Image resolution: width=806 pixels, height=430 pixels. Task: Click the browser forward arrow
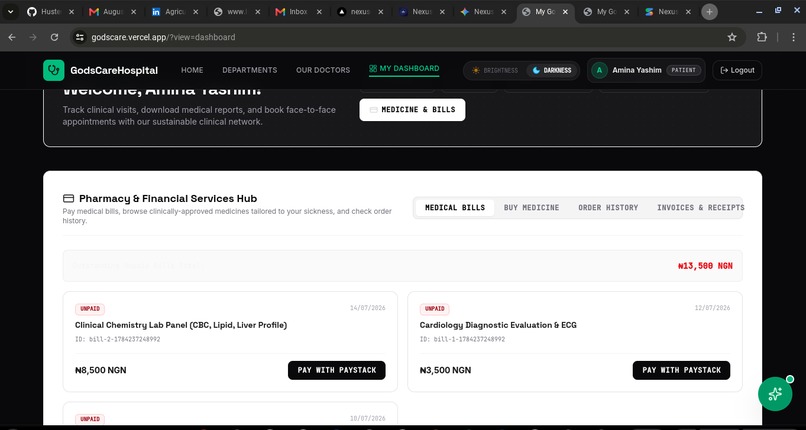pyautogui.click(x=33, y=37)
